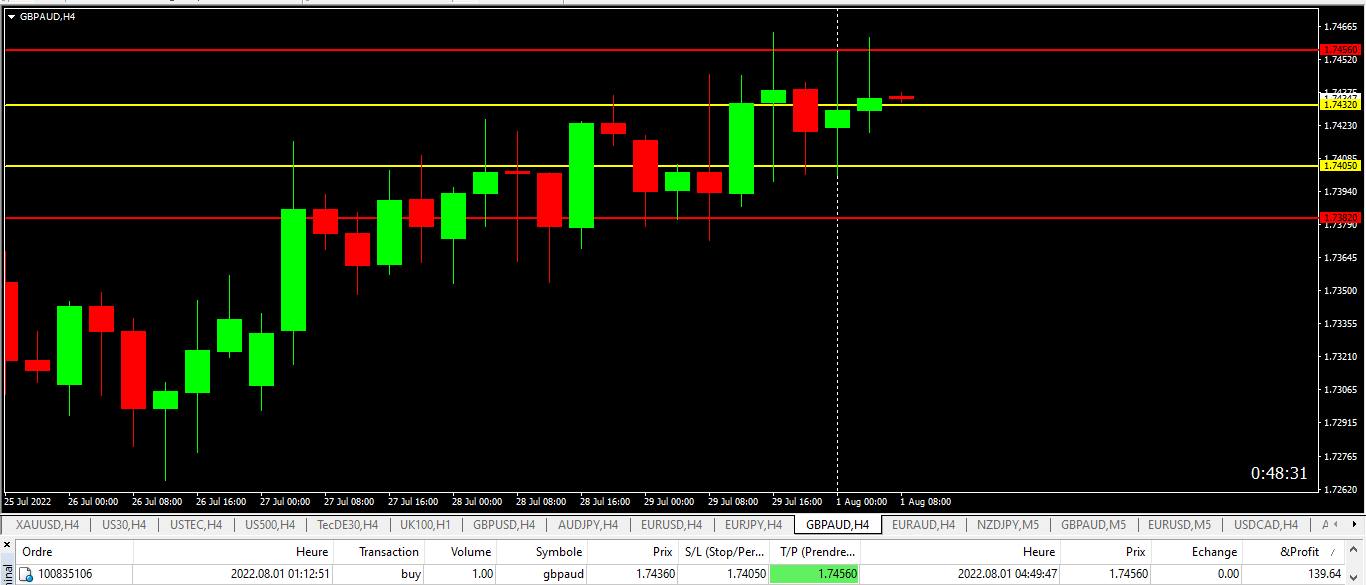Select the US500,H4 chart tab

coord(270,524)
